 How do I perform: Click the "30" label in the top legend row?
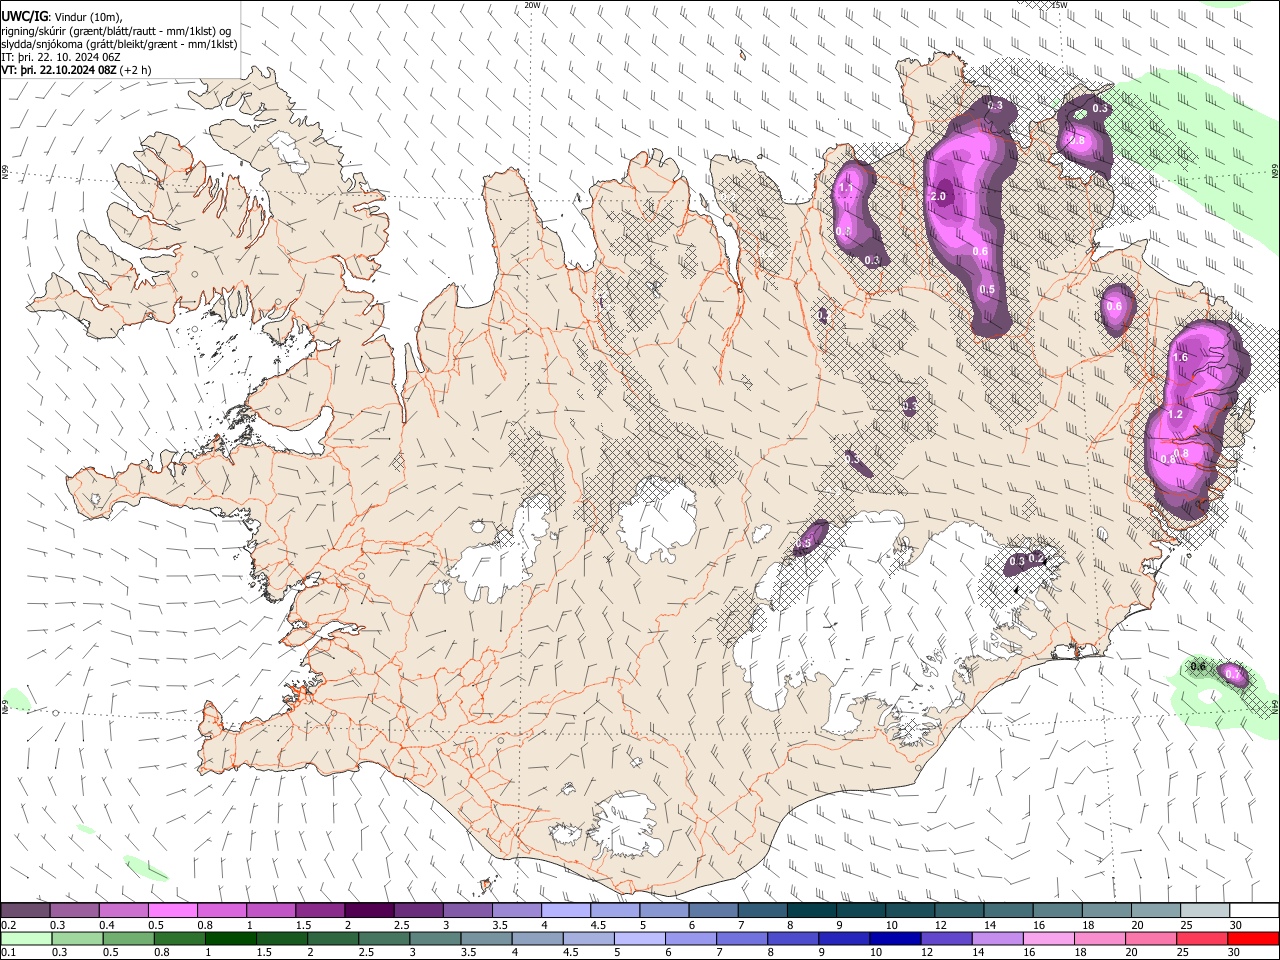click(1235, 925)
